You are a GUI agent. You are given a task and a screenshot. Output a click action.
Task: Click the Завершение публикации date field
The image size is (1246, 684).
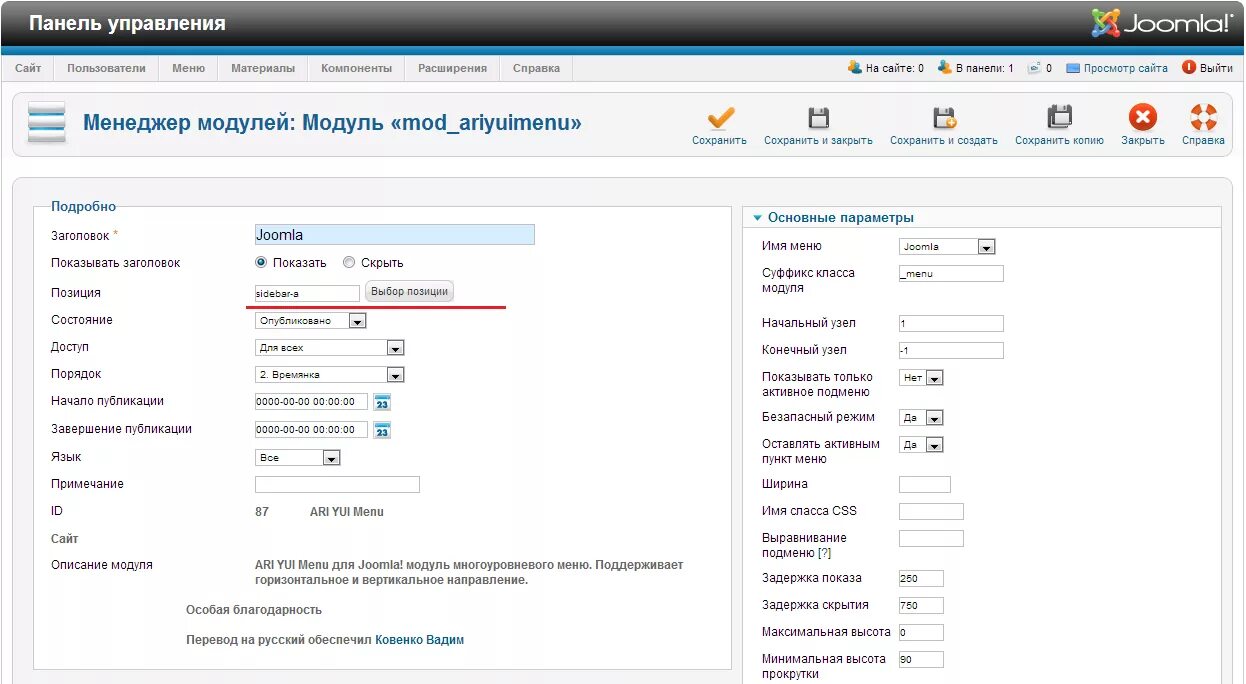coord(311,430)
